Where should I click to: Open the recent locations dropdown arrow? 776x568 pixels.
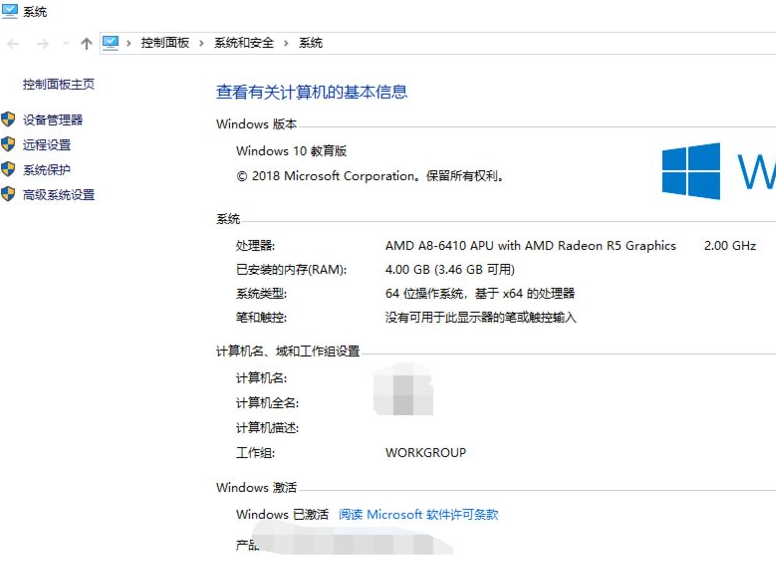click(x=66, y=43)
